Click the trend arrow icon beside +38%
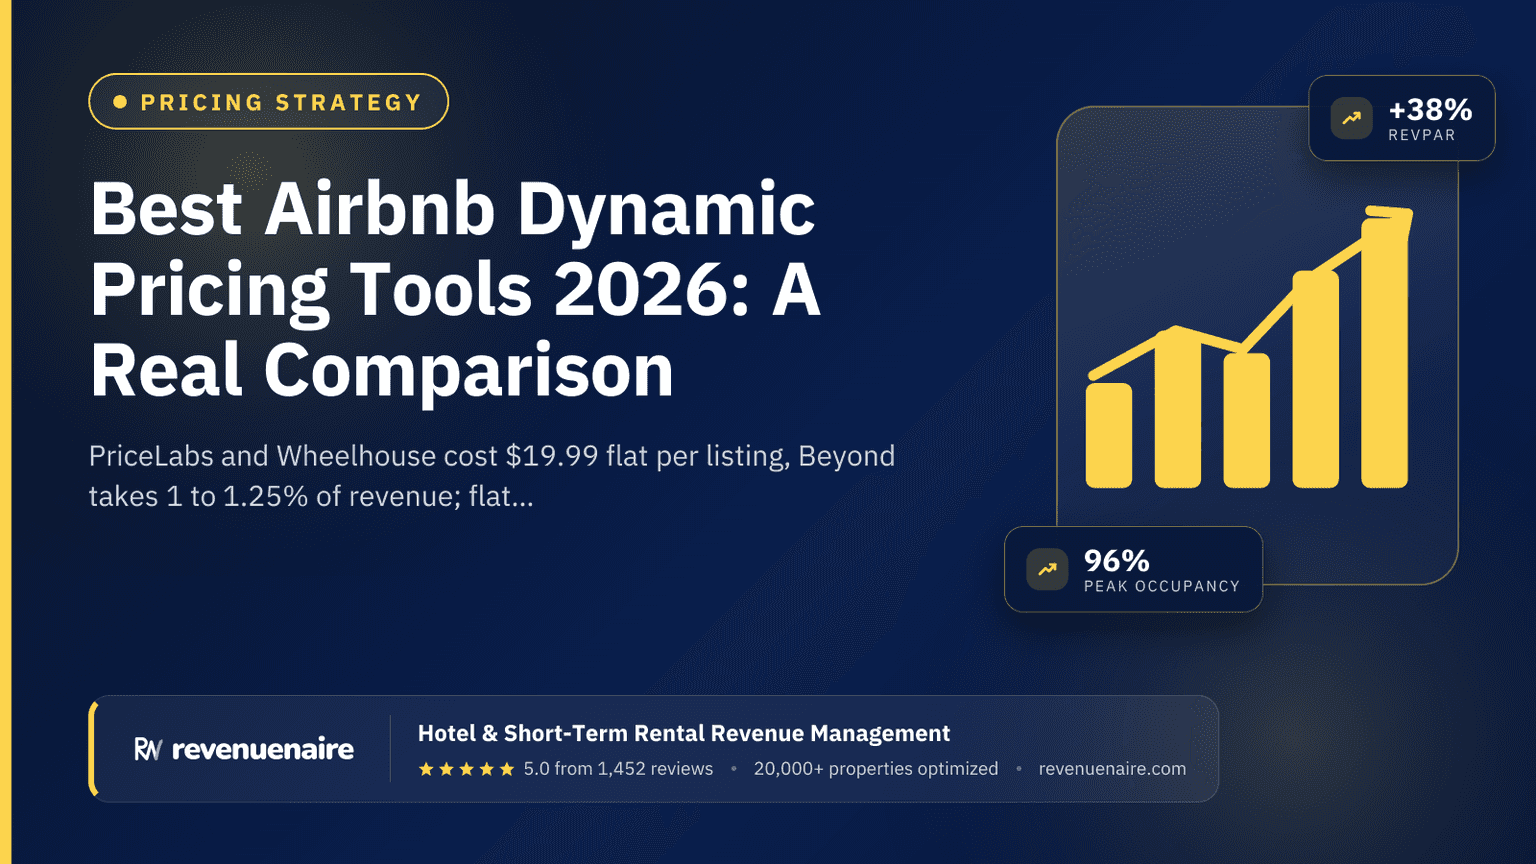1536x864 pixels. click(1351, 118)
